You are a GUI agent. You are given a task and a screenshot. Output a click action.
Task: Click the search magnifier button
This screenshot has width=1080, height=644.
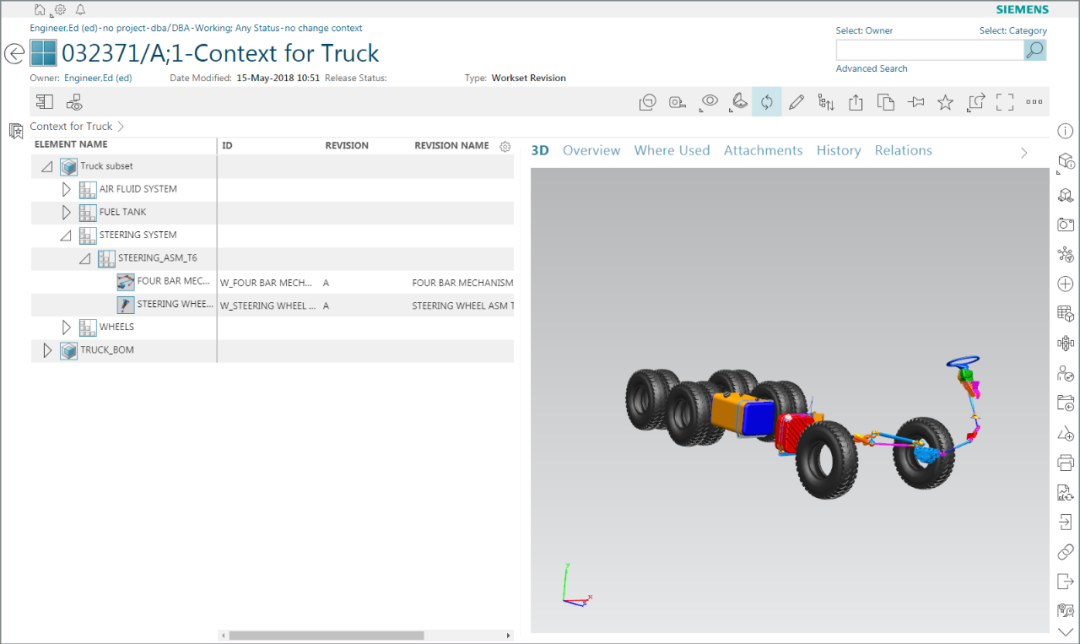point(1035,50)
